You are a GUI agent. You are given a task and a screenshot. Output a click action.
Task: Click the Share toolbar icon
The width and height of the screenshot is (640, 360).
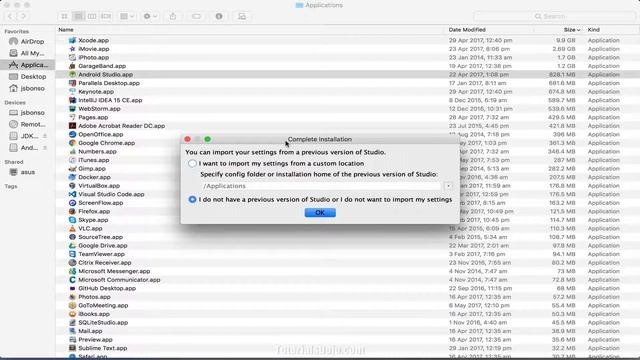tap(173, 16)
